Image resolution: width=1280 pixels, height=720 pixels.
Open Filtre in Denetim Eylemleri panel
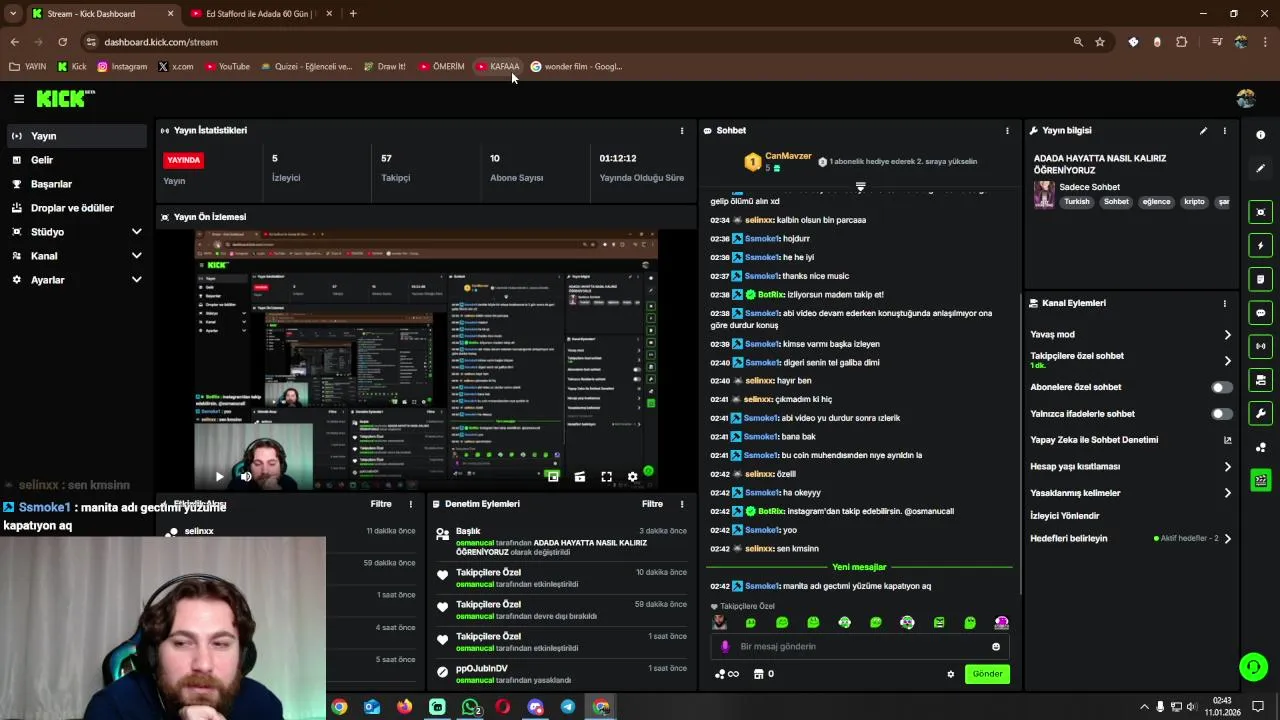pos(652,504)
